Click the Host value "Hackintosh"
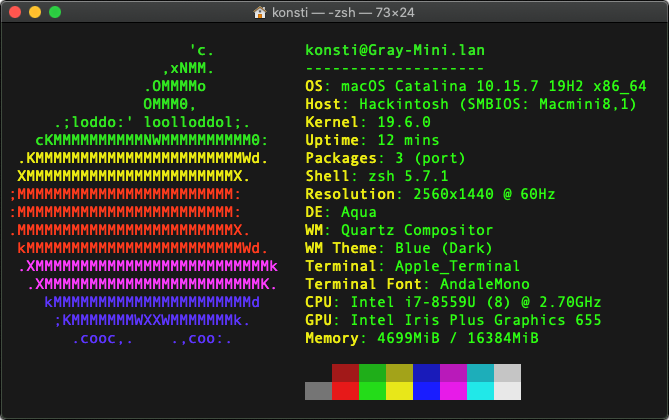Screen dimensions: 669x420 tap(404, 104)
